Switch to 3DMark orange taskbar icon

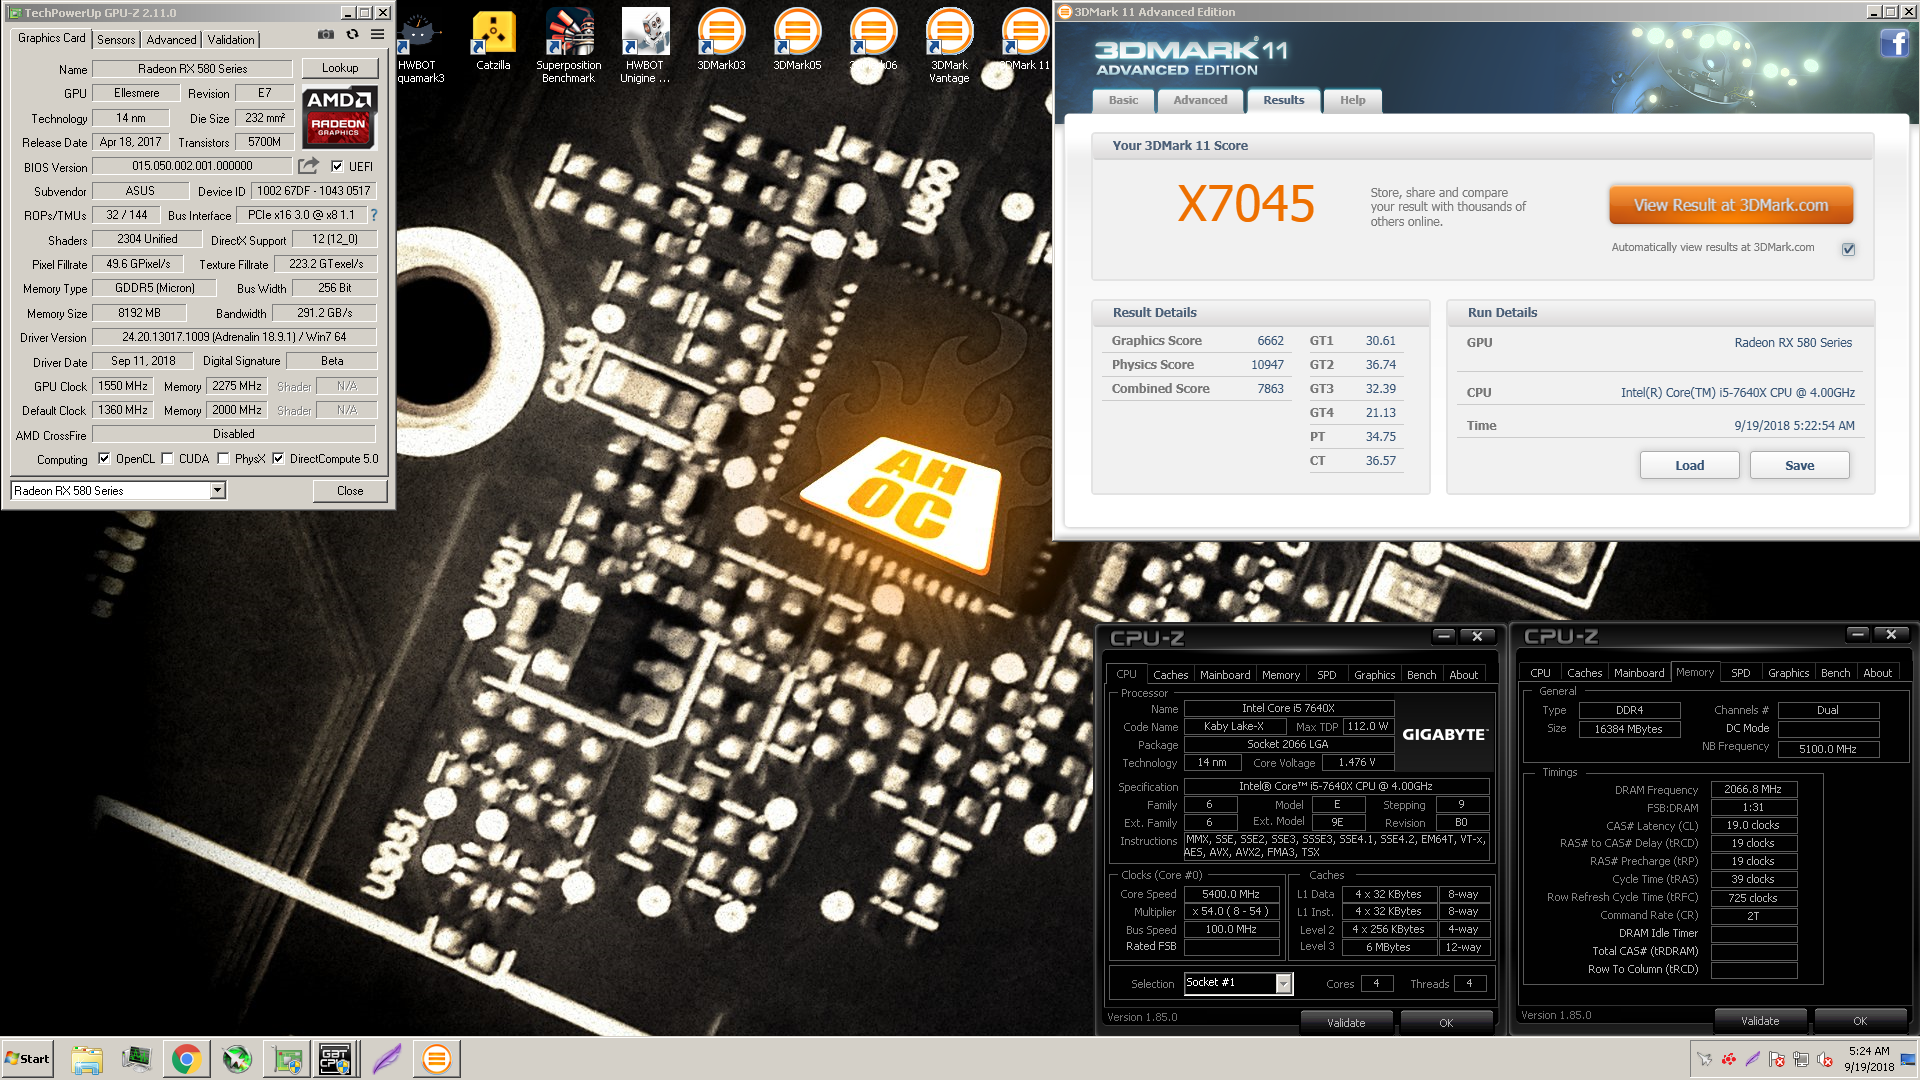click(x=436, y=1059)
